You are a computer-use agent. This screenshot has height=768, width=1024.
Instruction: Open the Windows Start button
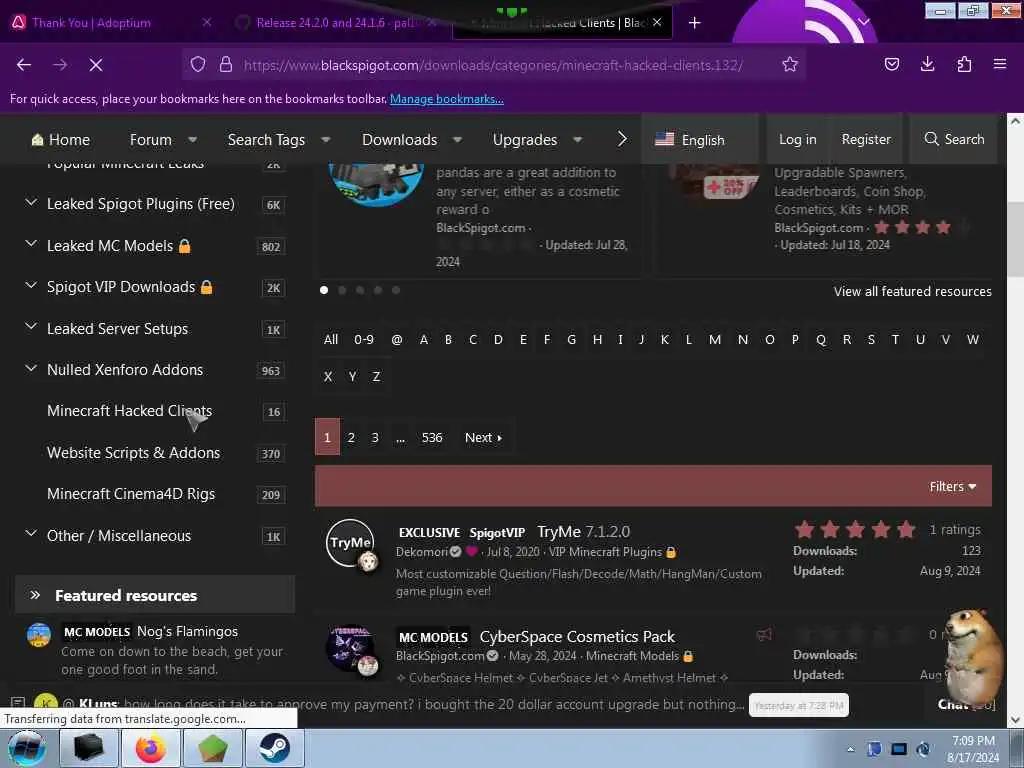(x=26, y=748)
